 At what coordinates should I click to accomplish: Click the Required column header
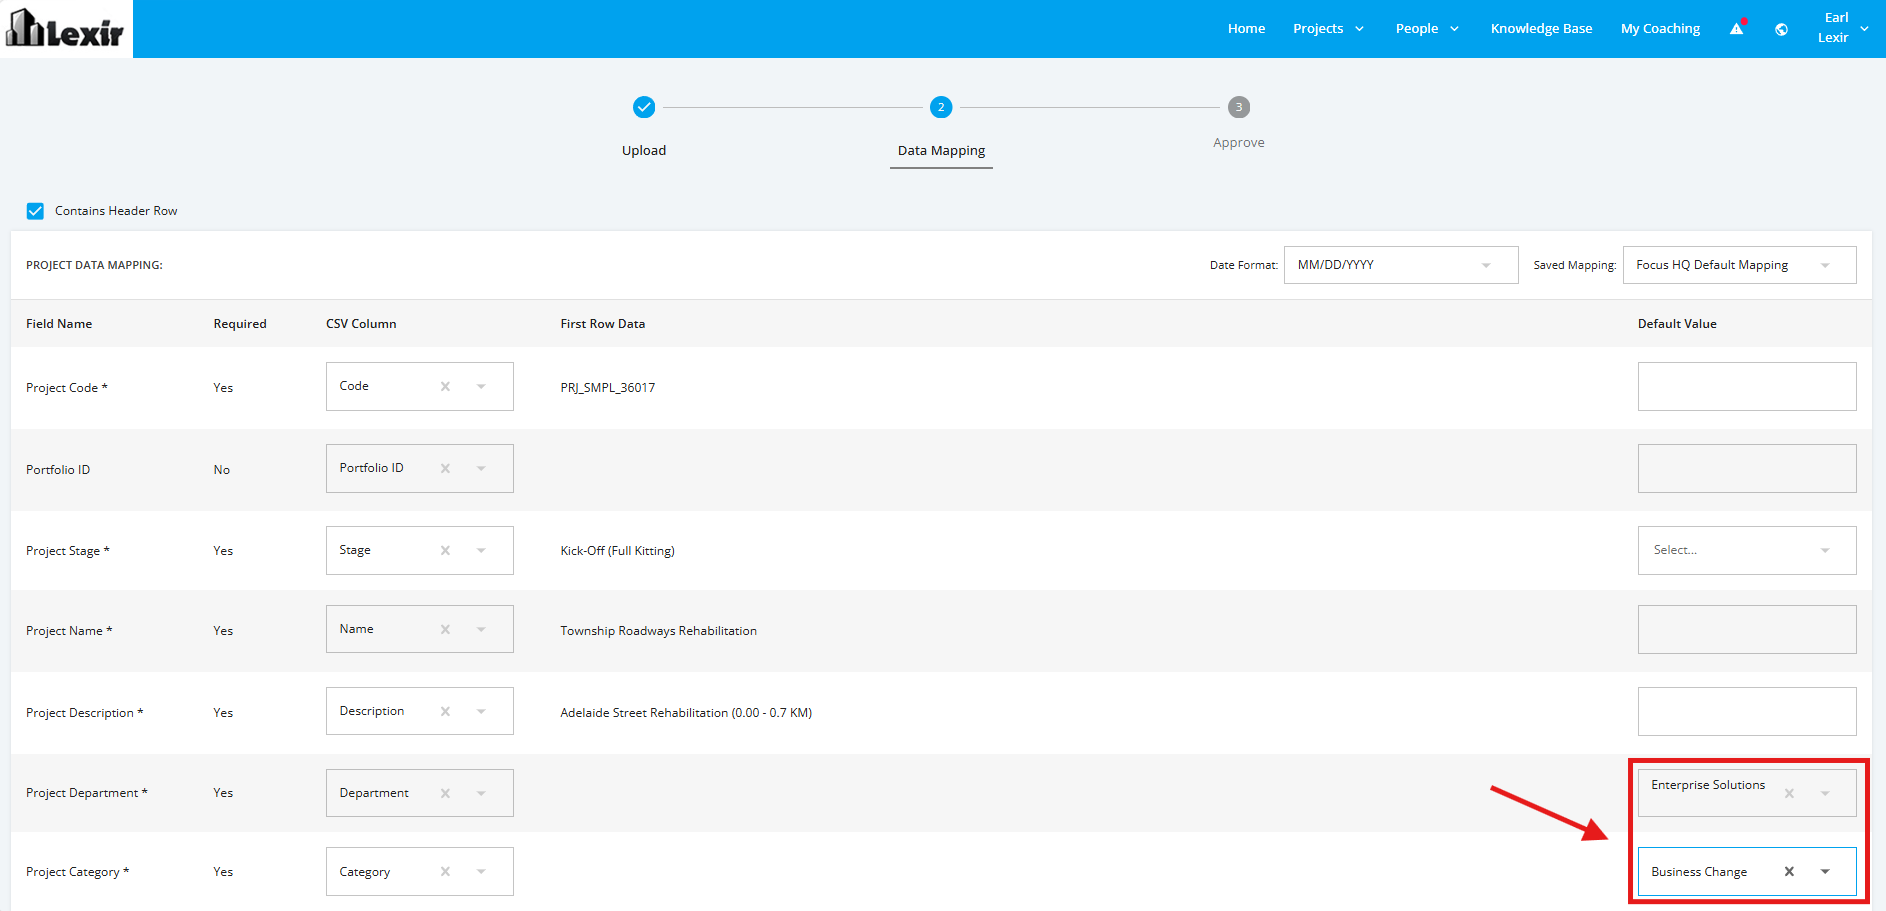pyautogui.click(x=240, y=323)
